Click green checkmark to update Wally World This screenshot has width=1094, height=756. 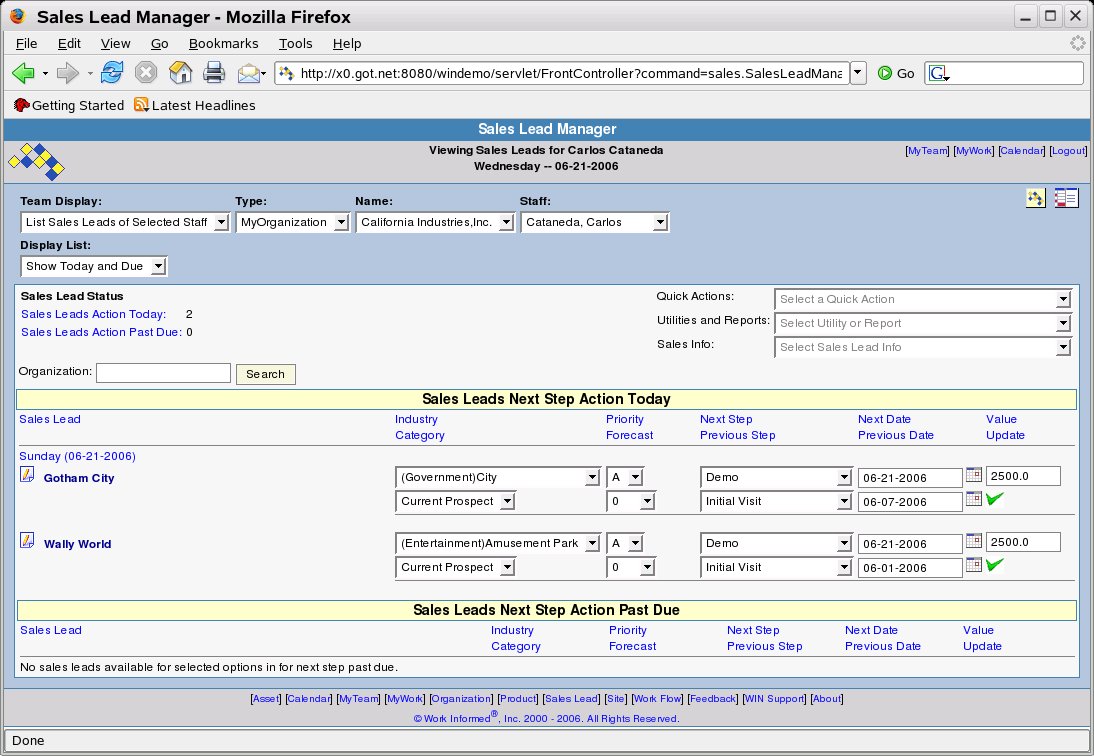994,565
